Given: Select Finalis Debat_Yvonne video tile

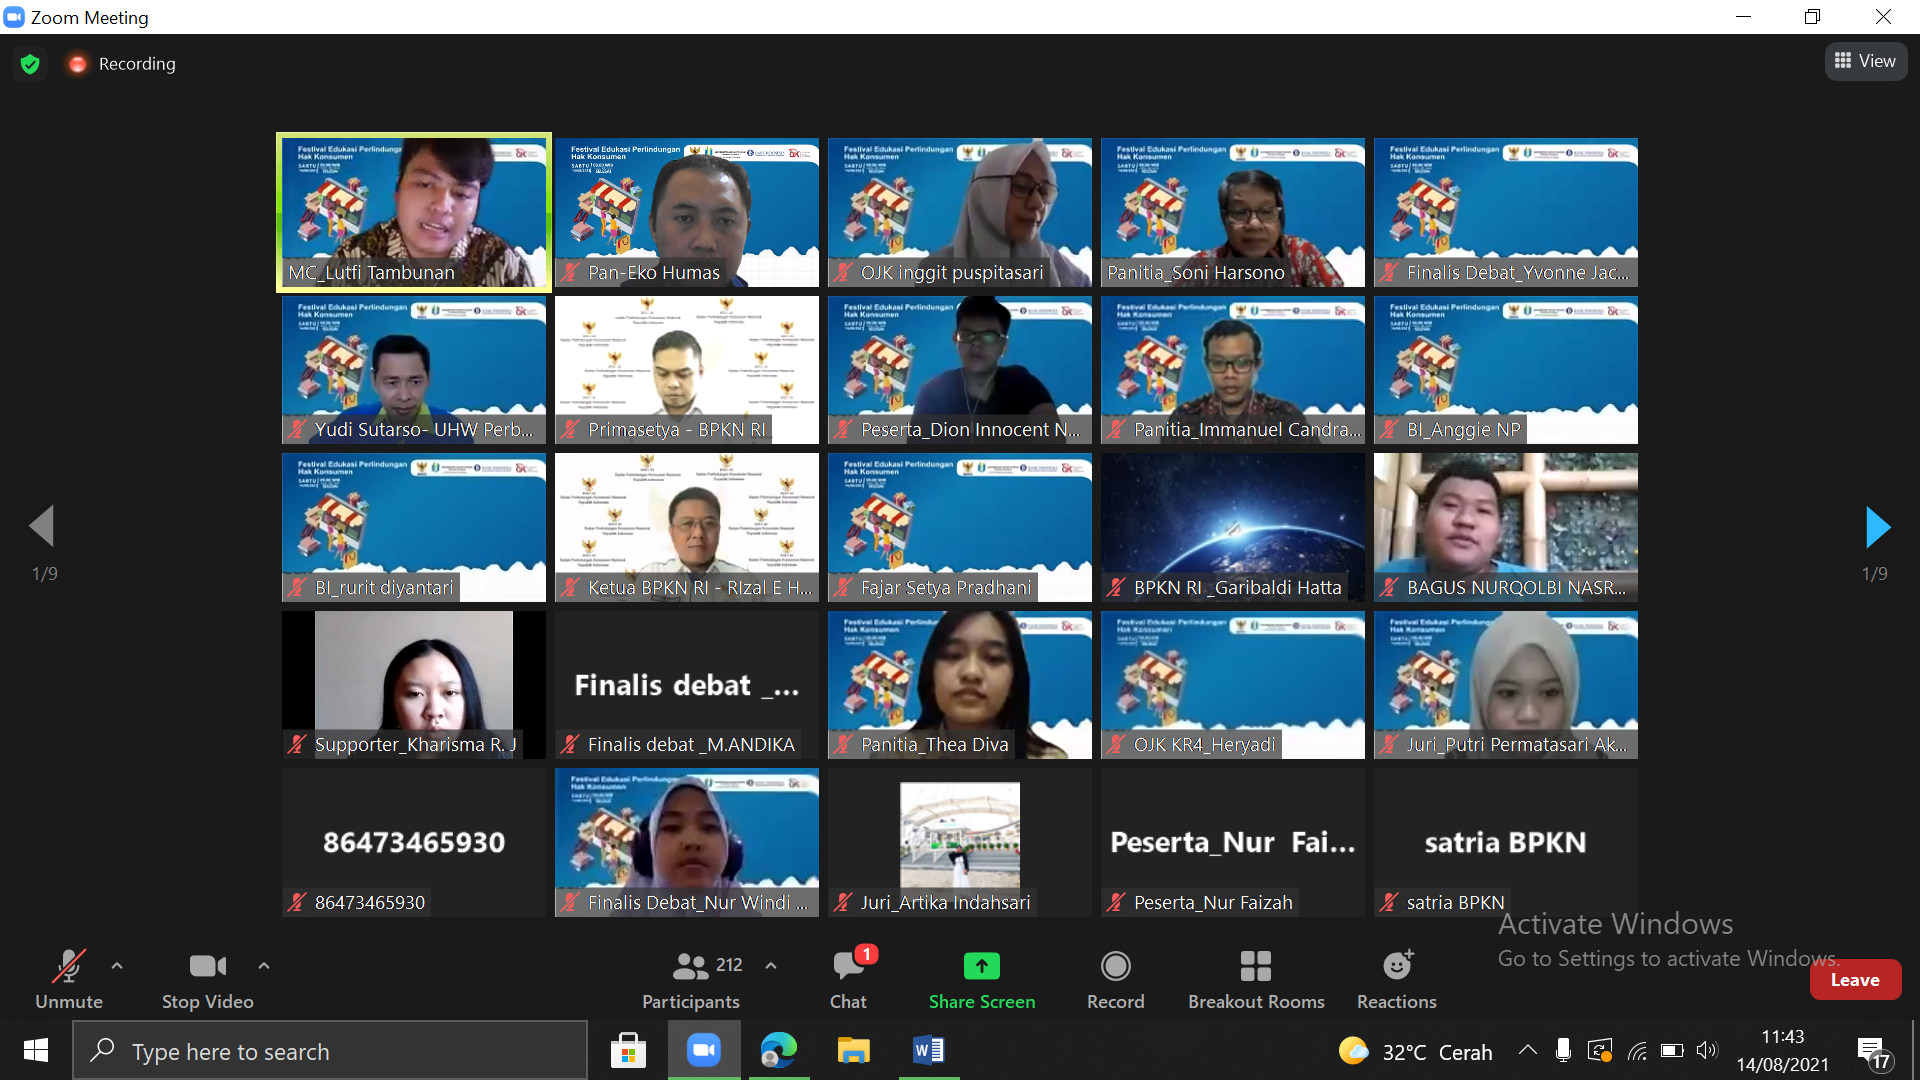Looking at the screenshot, I should tap(1506, 212).
